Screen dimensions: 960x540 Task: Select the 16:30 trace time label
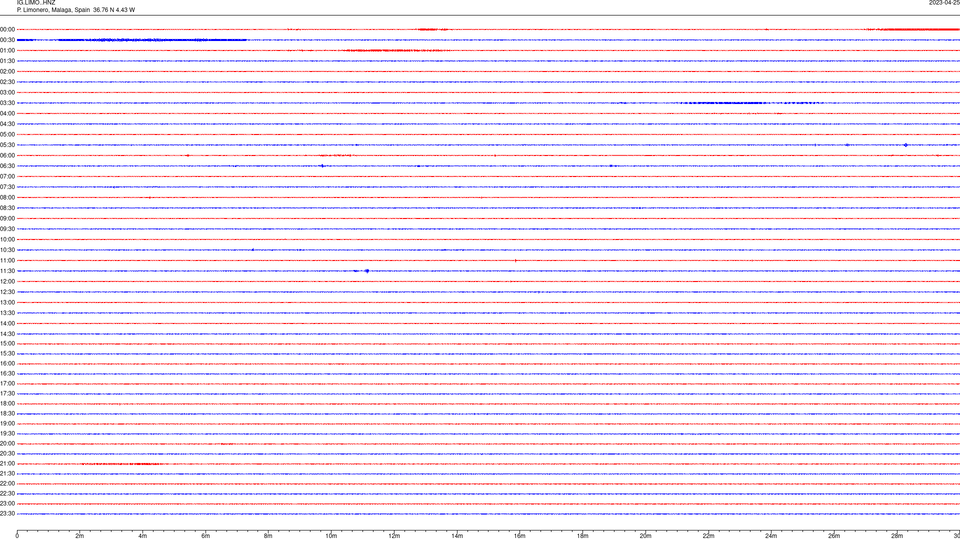7,373
